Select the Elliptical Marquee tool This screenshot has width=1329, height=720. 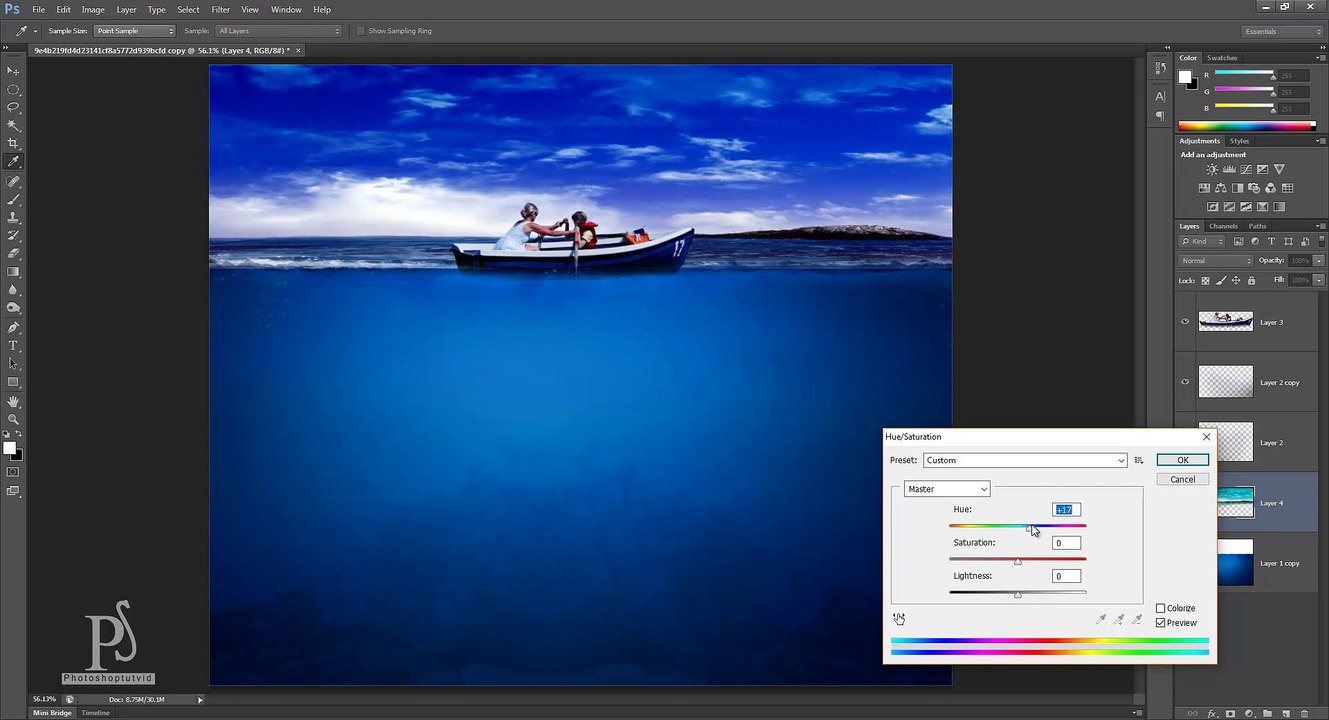[13, 89]
